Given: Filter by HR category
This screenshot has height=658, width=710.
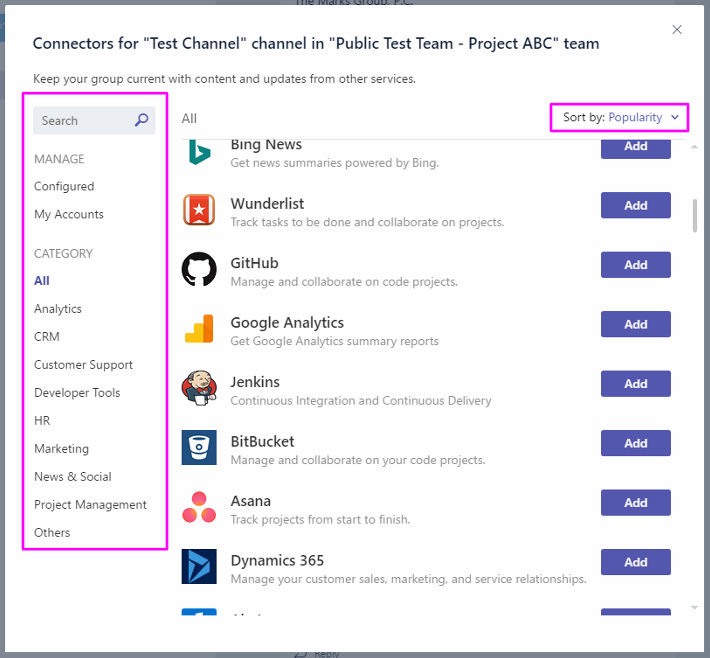Looking at the screenshot, I should [42, 421].
